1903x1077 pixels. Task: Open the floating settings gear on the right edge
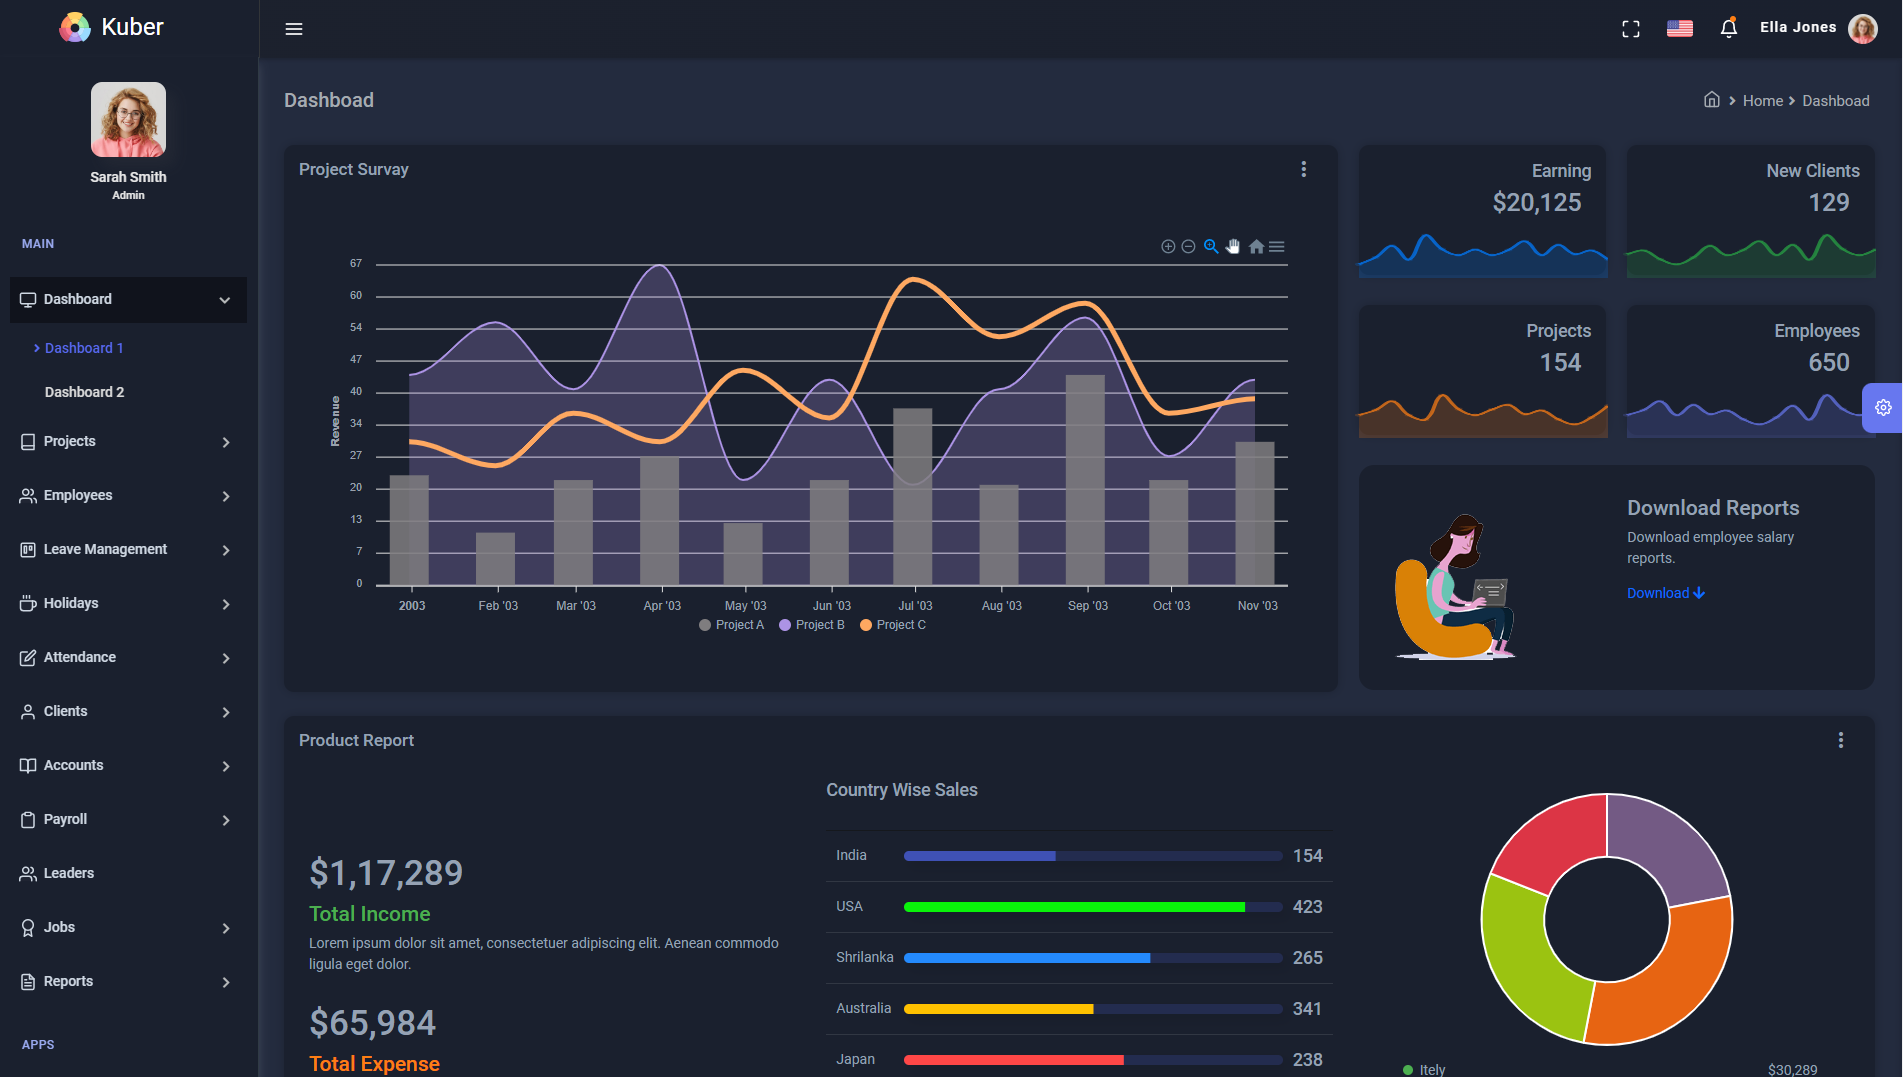(1884, 408)
